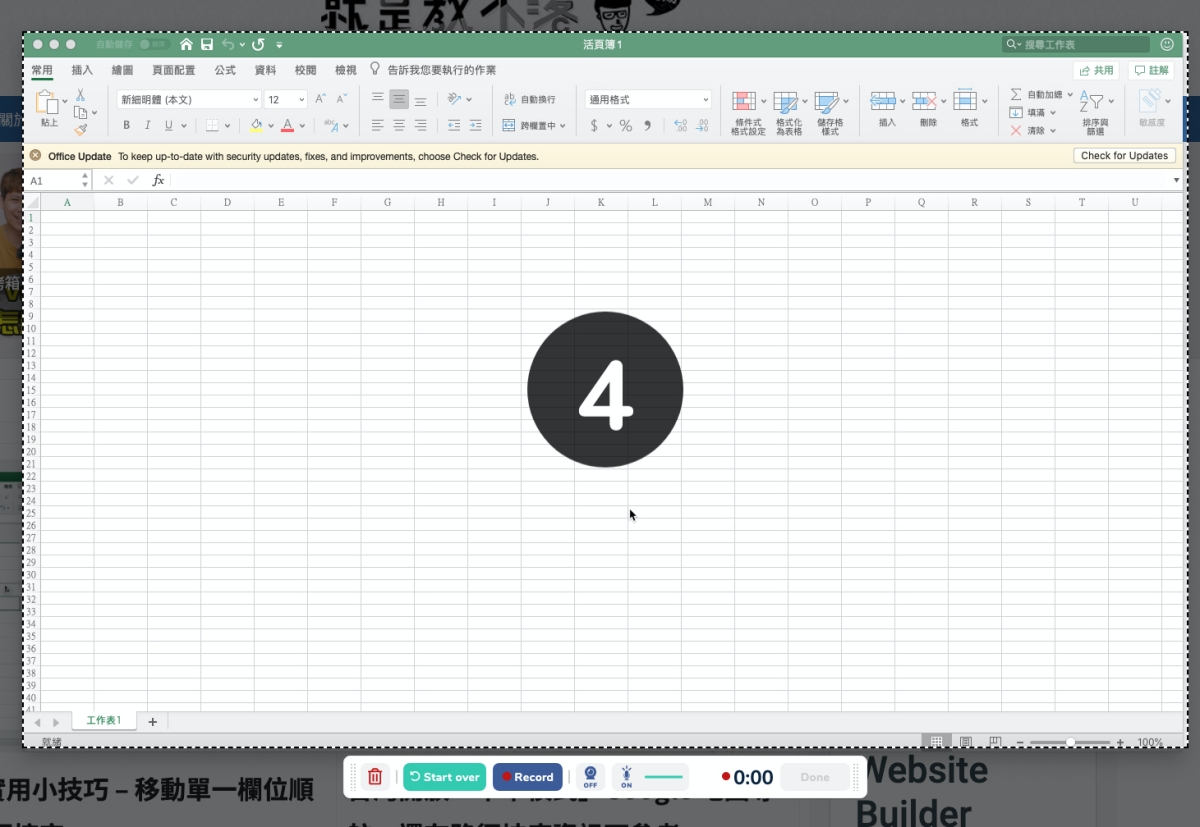Image resolution: width=1200 pixels, height=827 pixels.
Task: Adjust the zoom slider in status bar
Action: (1070, 742)
